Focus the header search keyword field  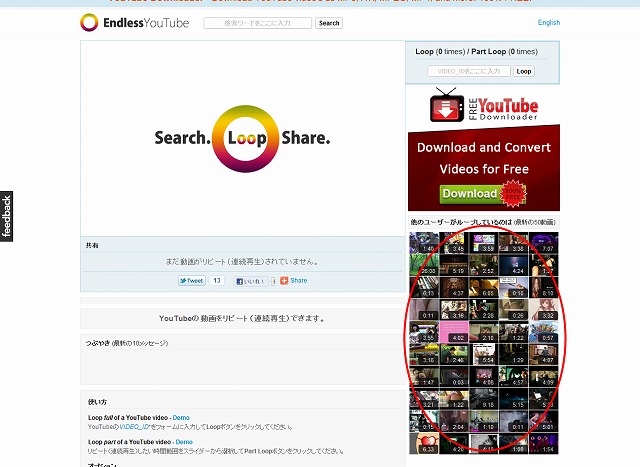[258, 23]
